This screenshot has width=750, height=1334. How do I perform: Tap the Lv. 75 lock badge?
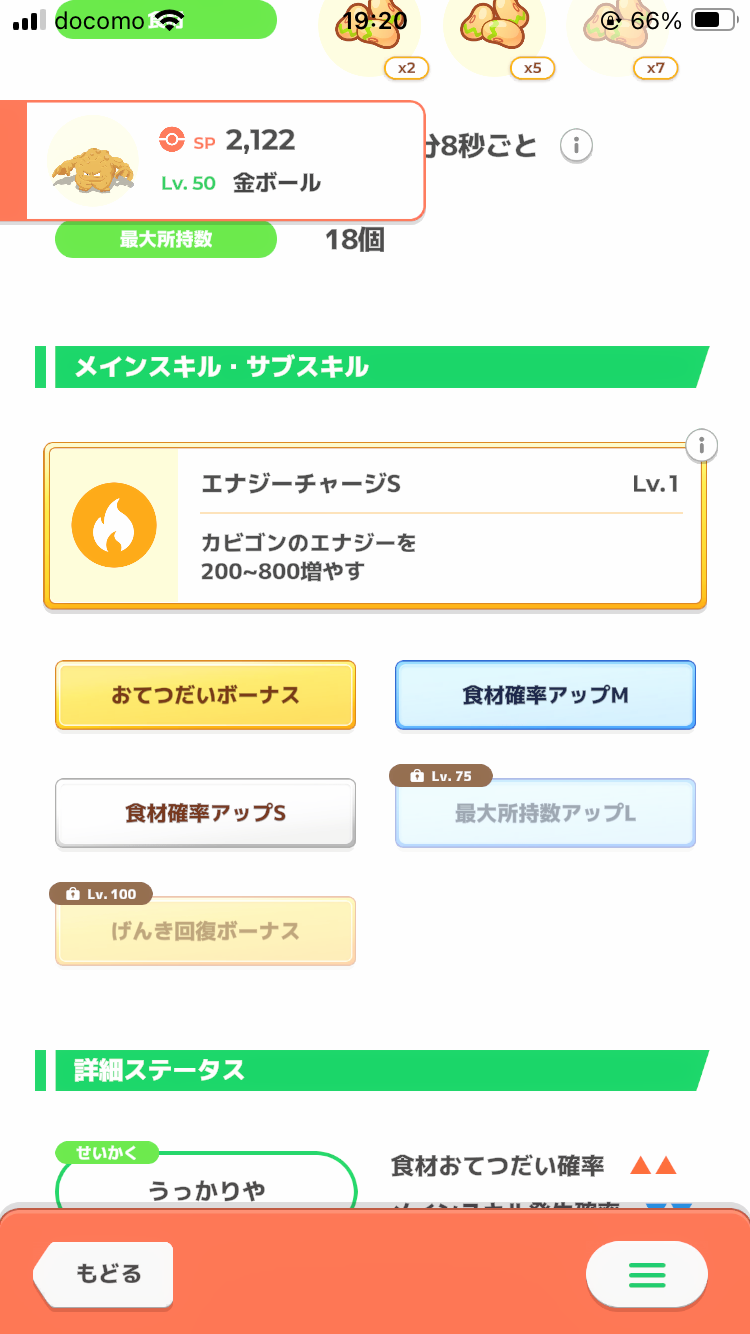pos(440,776)
